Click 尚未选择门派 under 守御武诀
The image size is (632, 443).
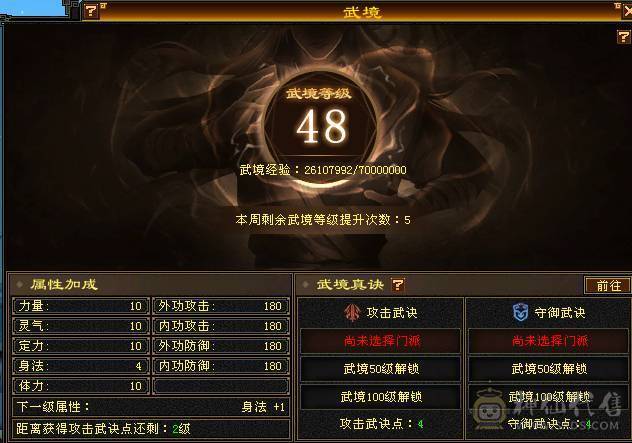click(x=549, y=341)
